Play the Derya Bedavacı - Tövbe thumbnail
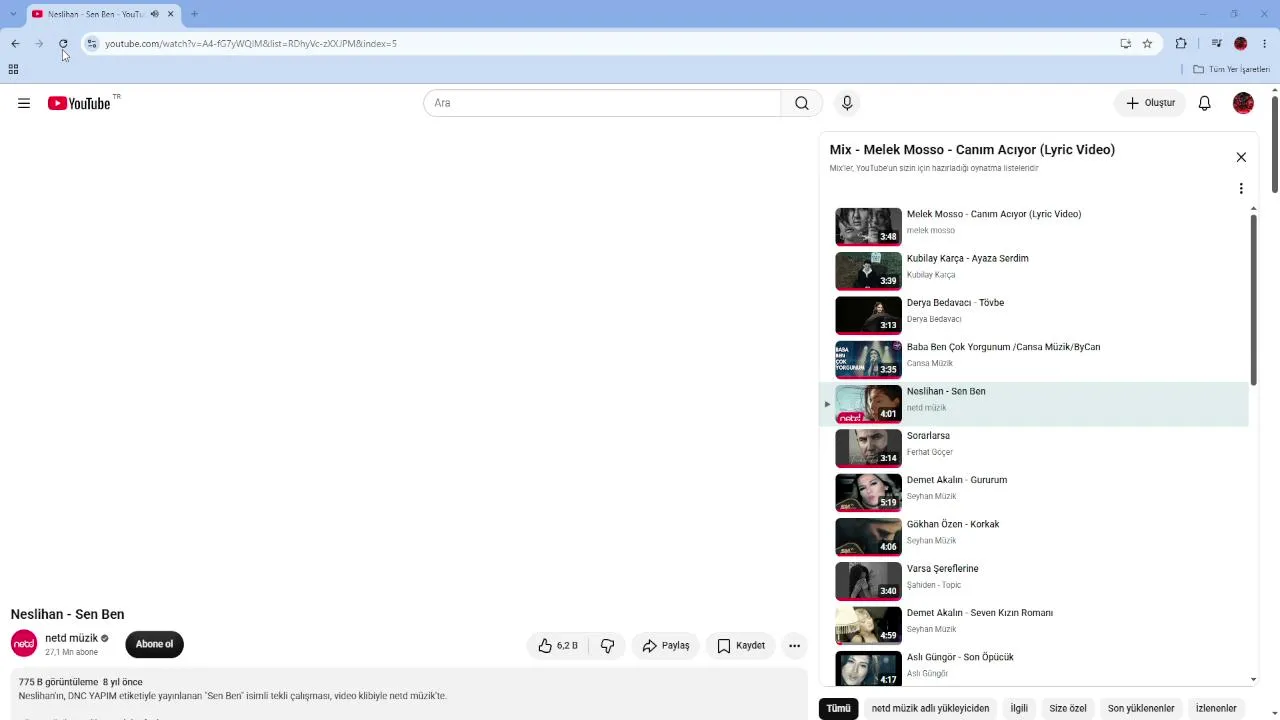 pyautogui.click(x=868, y=315)
